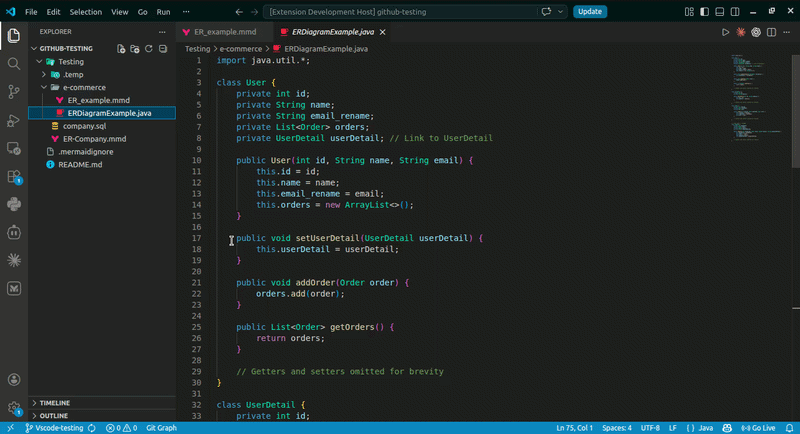Switch to the ER_example.mmd tab

pyautogui.click(x=225, y=32)
